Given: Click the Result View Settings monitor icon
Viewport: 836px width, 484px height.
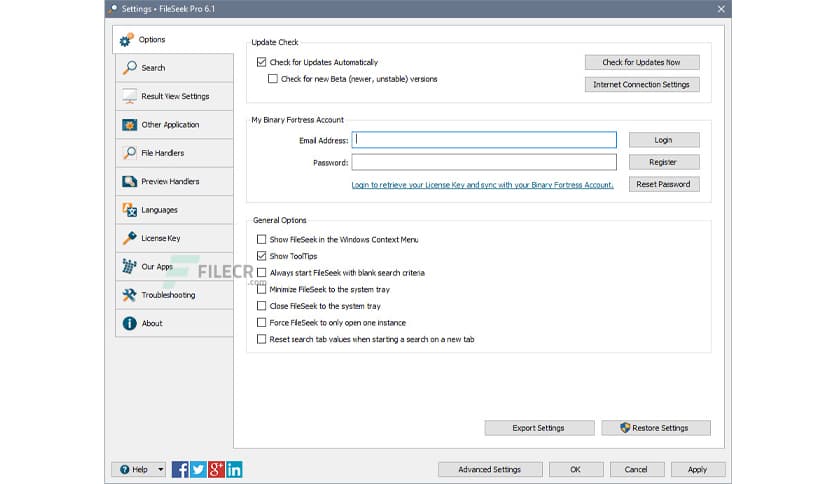Looking at the screenshot, I should 130,96.
